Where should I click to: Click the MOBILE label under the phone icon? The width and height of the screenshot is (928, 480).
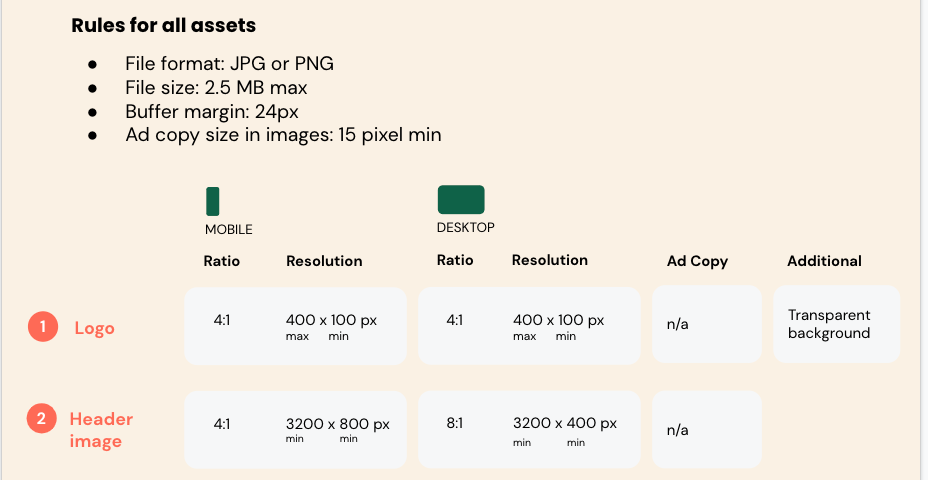pyautogui.click(x=229, y=229)
